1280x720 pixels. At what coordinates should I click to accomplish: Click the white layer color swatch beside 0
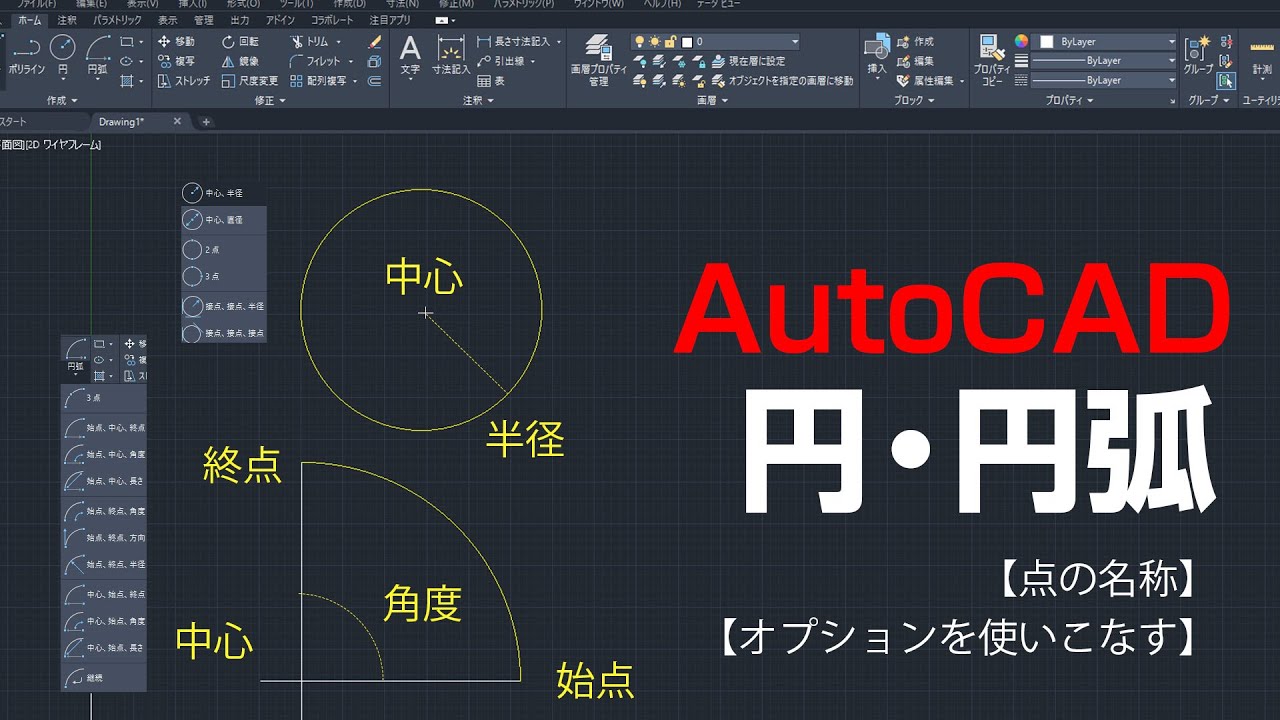(x=687, y=42)
